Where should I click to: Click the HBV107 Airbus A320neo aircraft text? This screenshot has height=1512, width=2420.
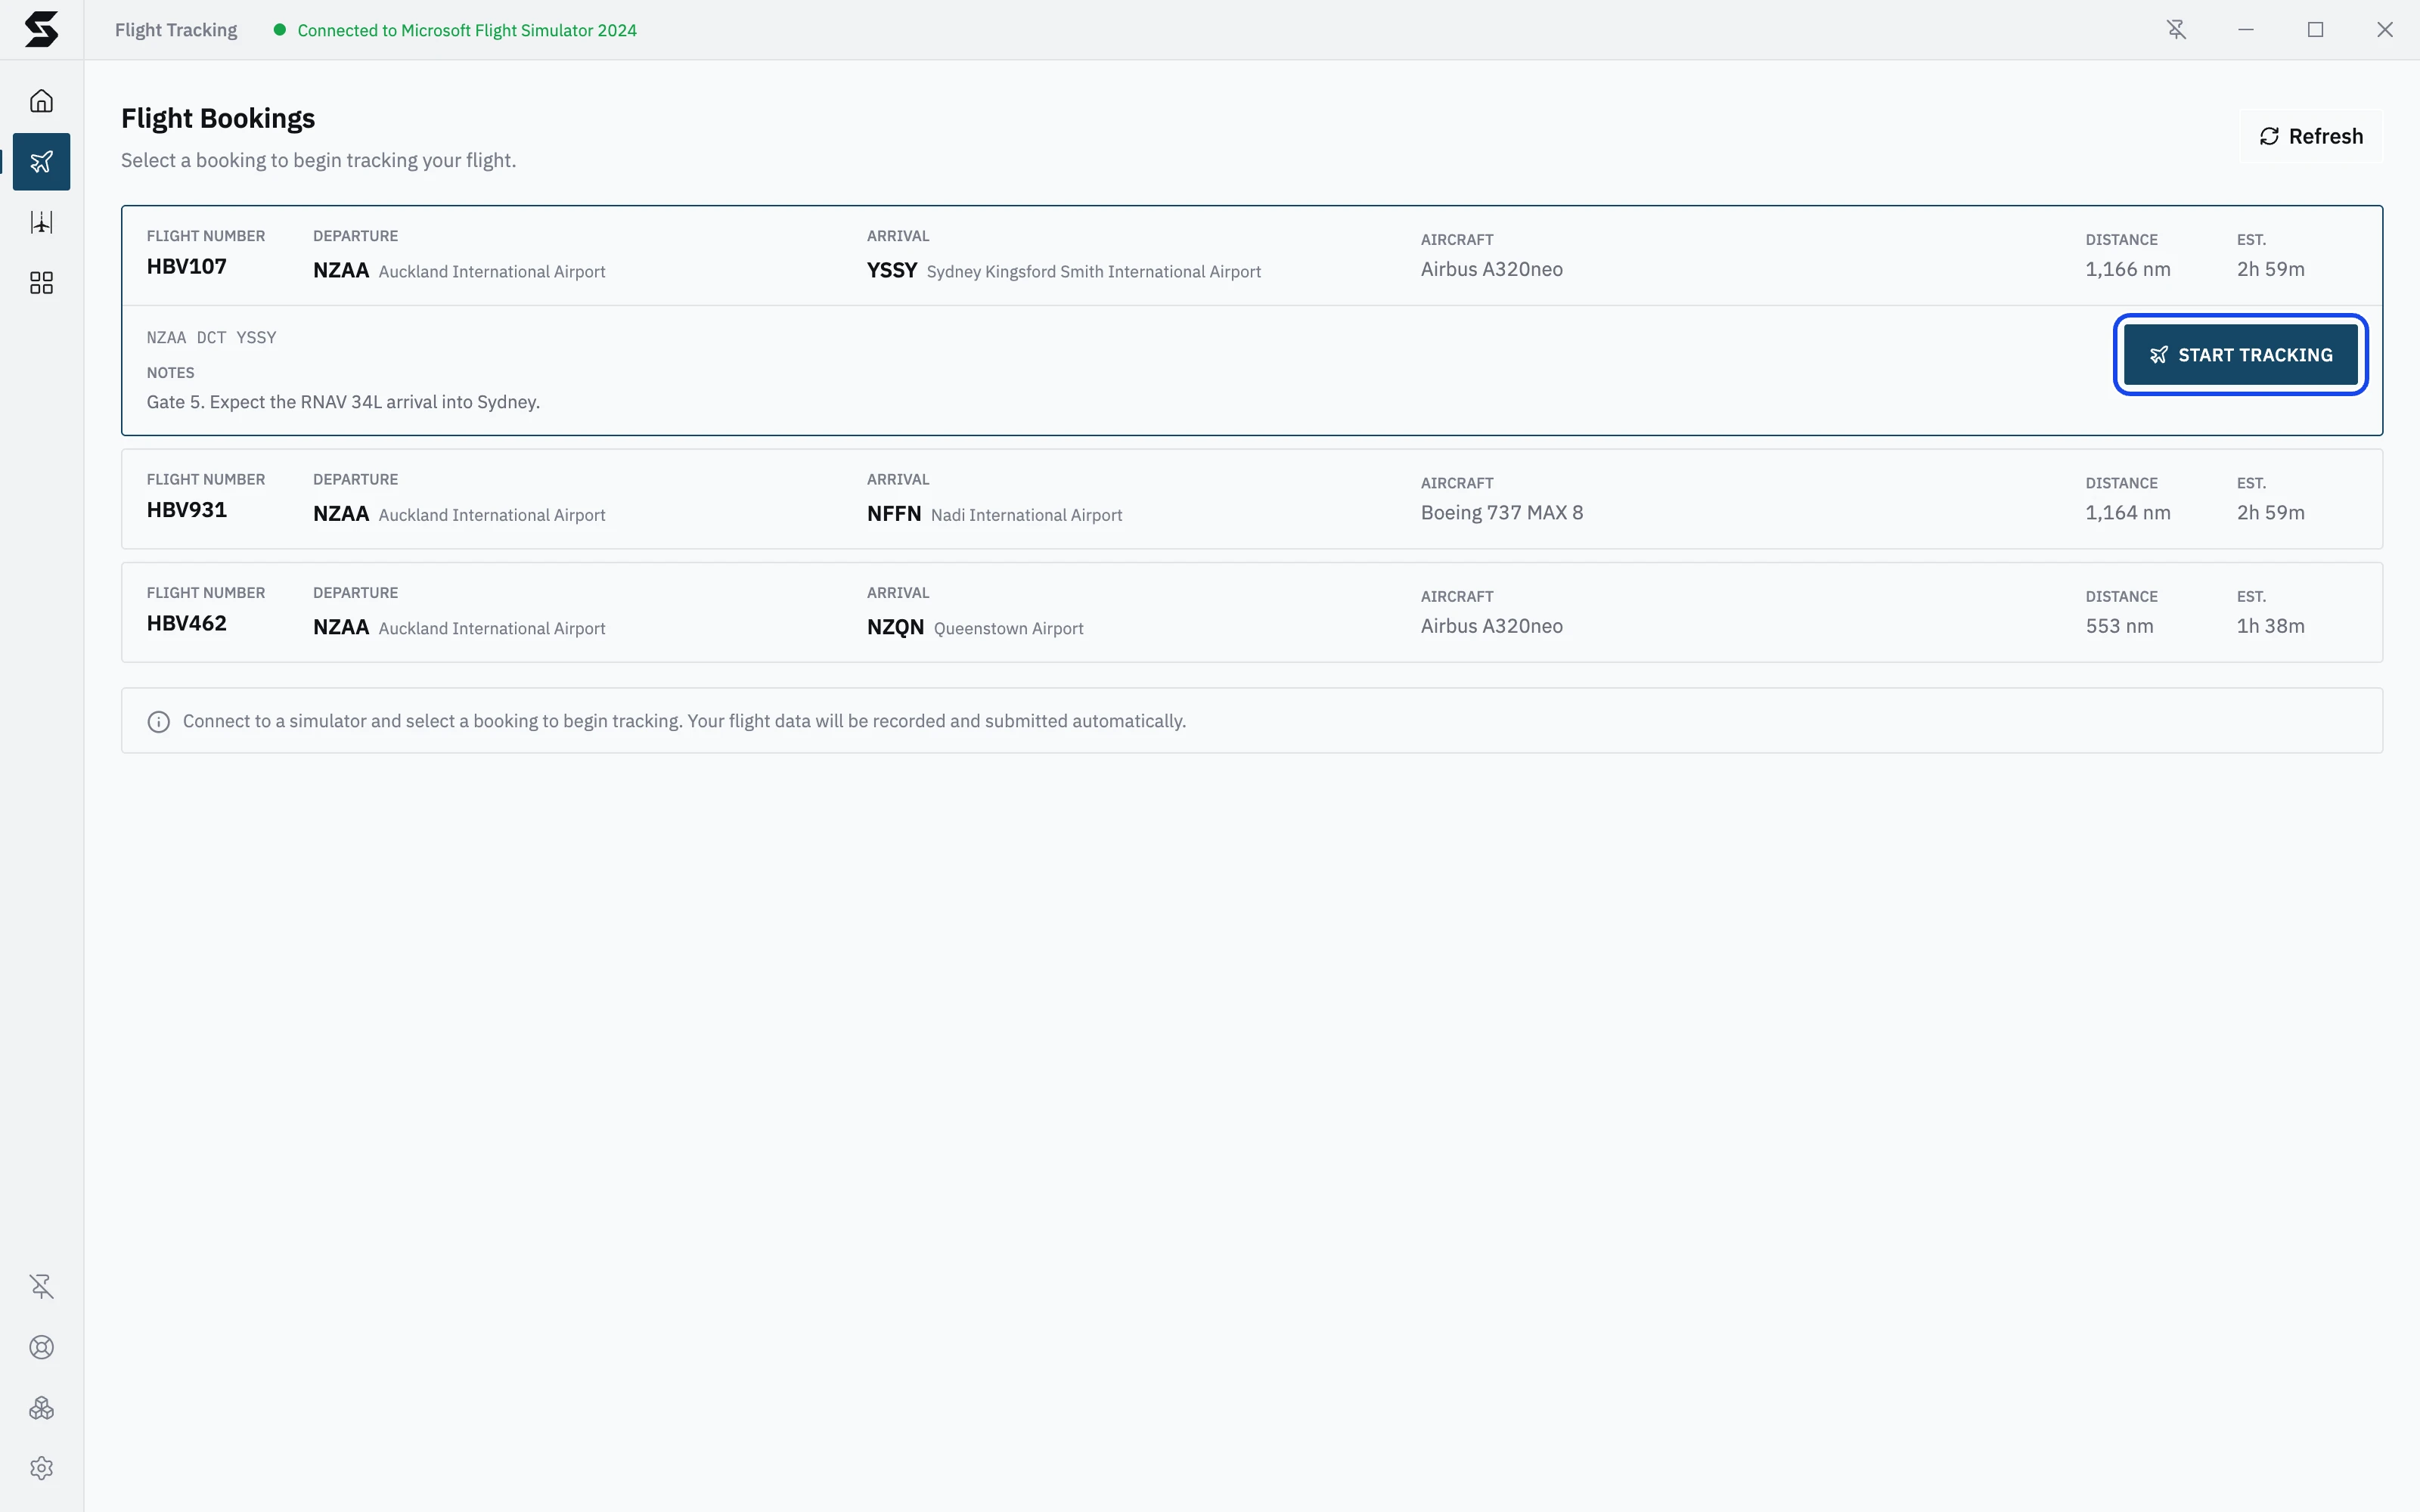[x=1491, y=269]
